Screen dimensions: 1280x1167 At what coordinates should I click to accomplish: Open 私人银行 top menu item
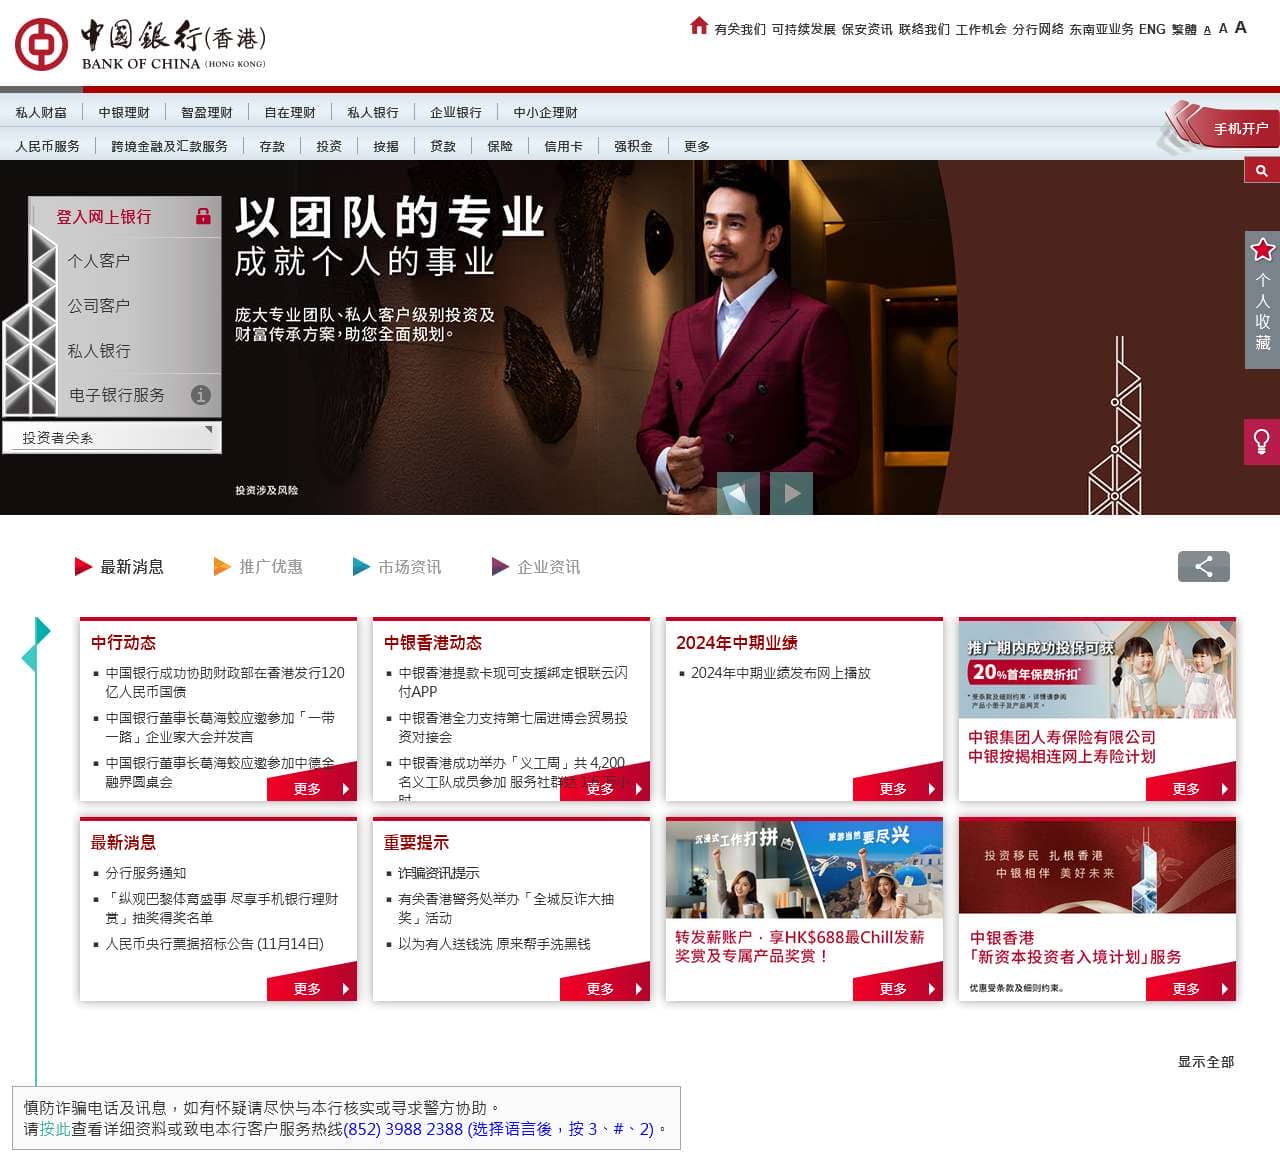[x=373, y=112]
